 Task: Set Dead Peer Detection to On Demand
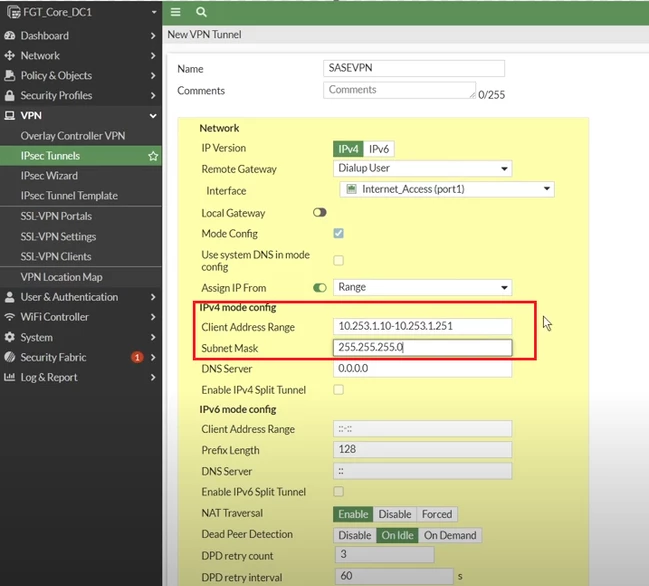point(450,536)
